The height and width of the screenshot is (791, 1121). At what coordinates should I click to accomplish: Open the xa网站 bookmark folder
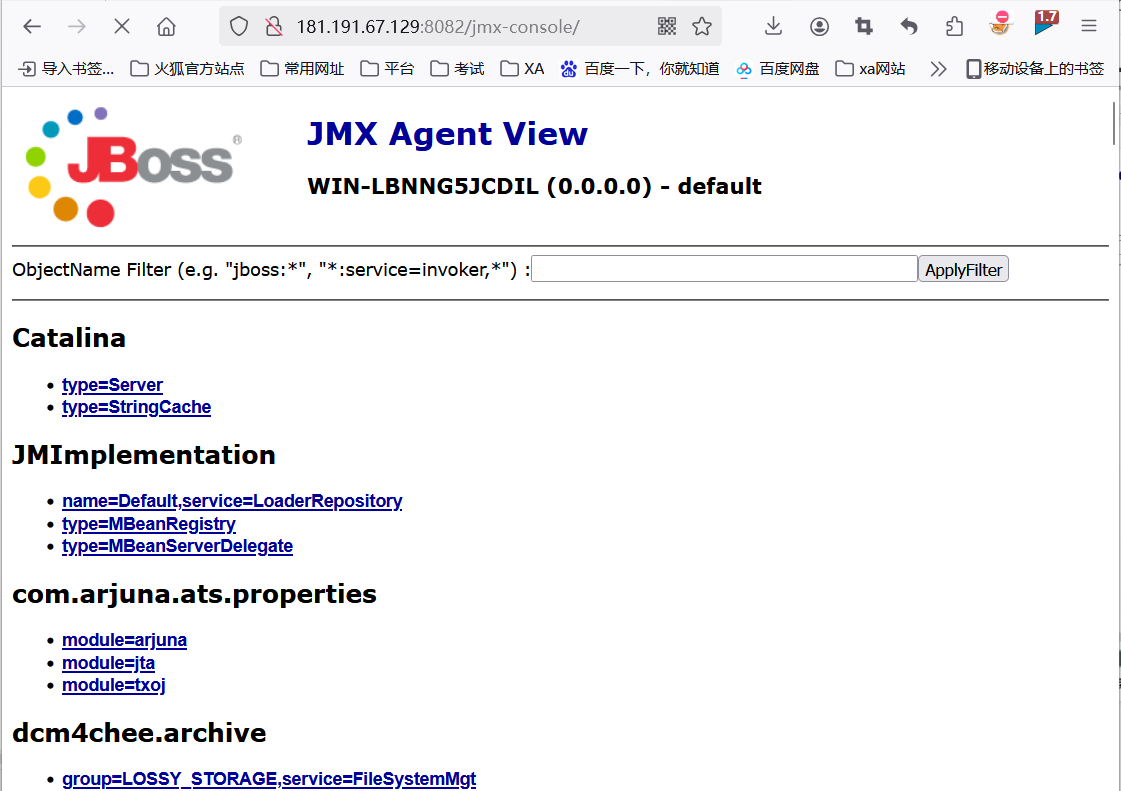[x=871, y=69]
